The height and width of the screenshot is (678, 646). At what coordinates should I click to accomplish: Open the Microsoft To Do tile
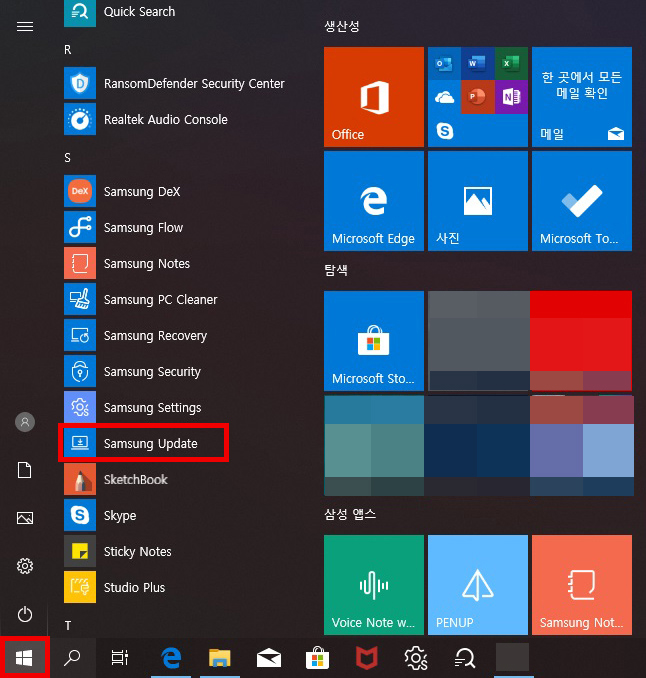coord(582,201)
